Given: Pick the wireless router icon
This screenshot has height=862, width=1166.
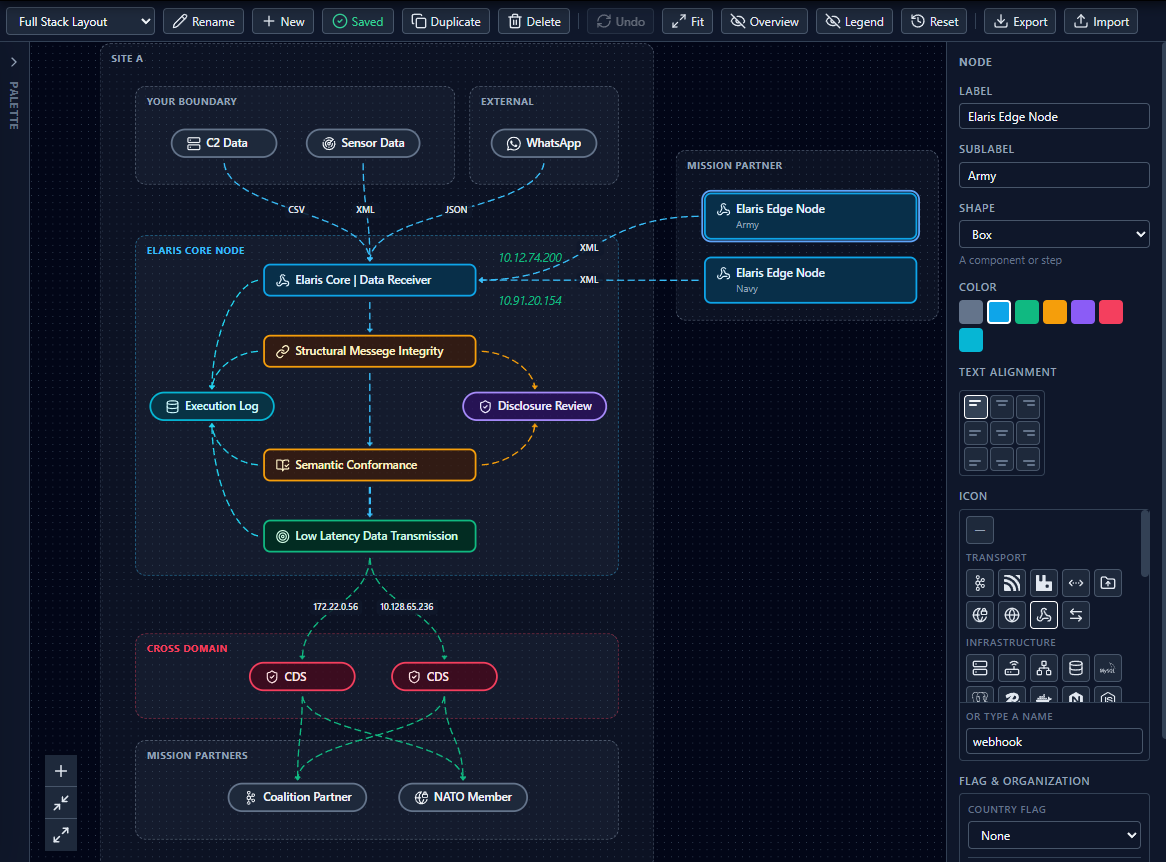Looking at the screenshot, I should coord(1011,668).
